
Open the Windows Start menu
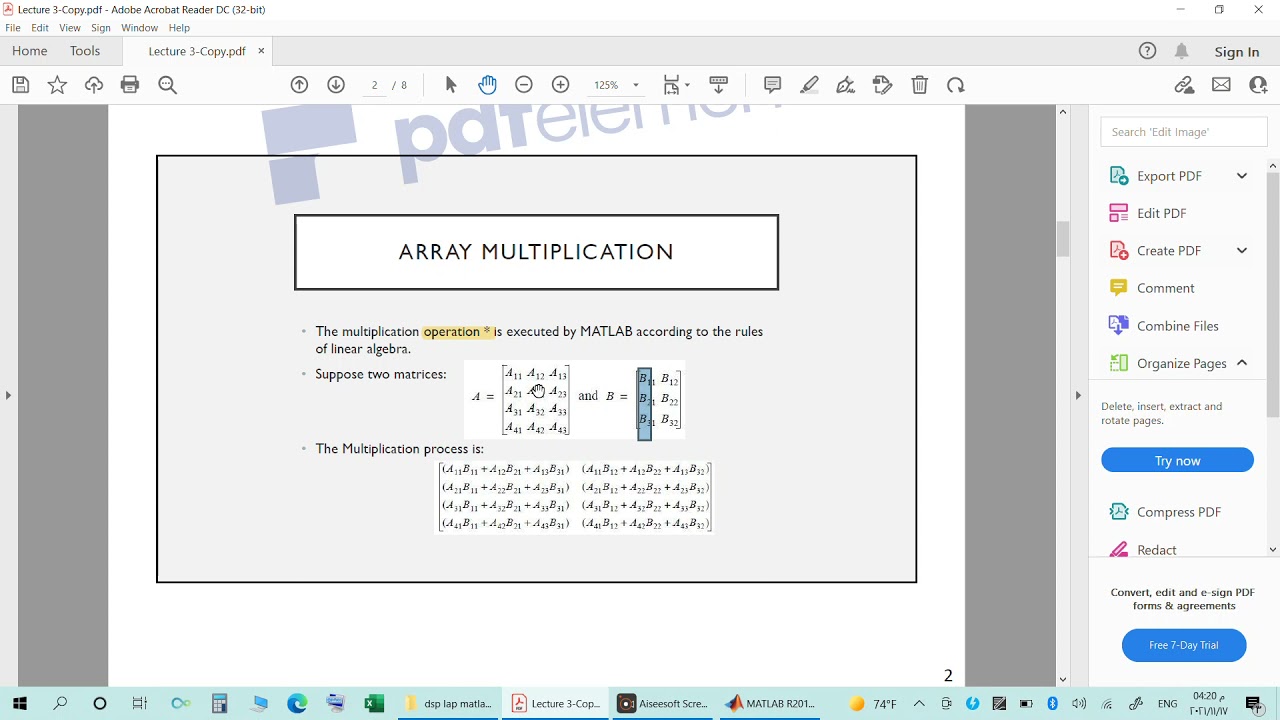(20, 704)
